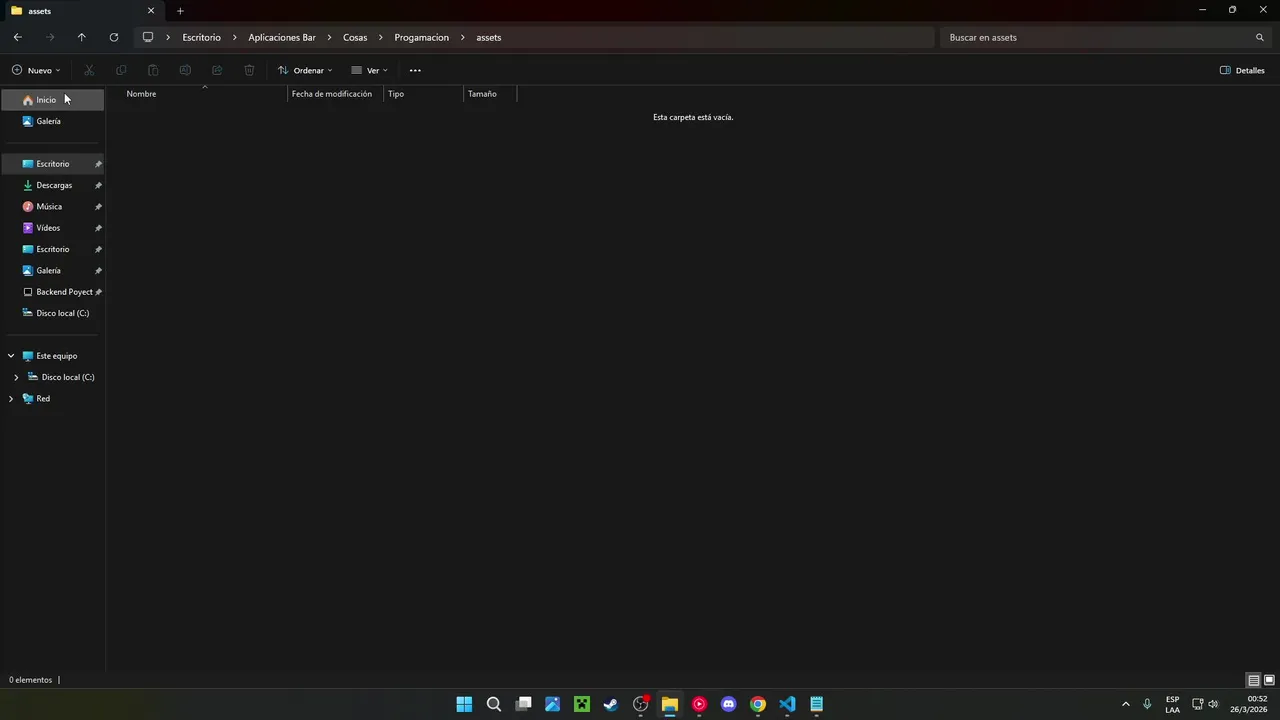1280x720 pixels.
Task: Go up one folder level
Action: coord(82,37)
